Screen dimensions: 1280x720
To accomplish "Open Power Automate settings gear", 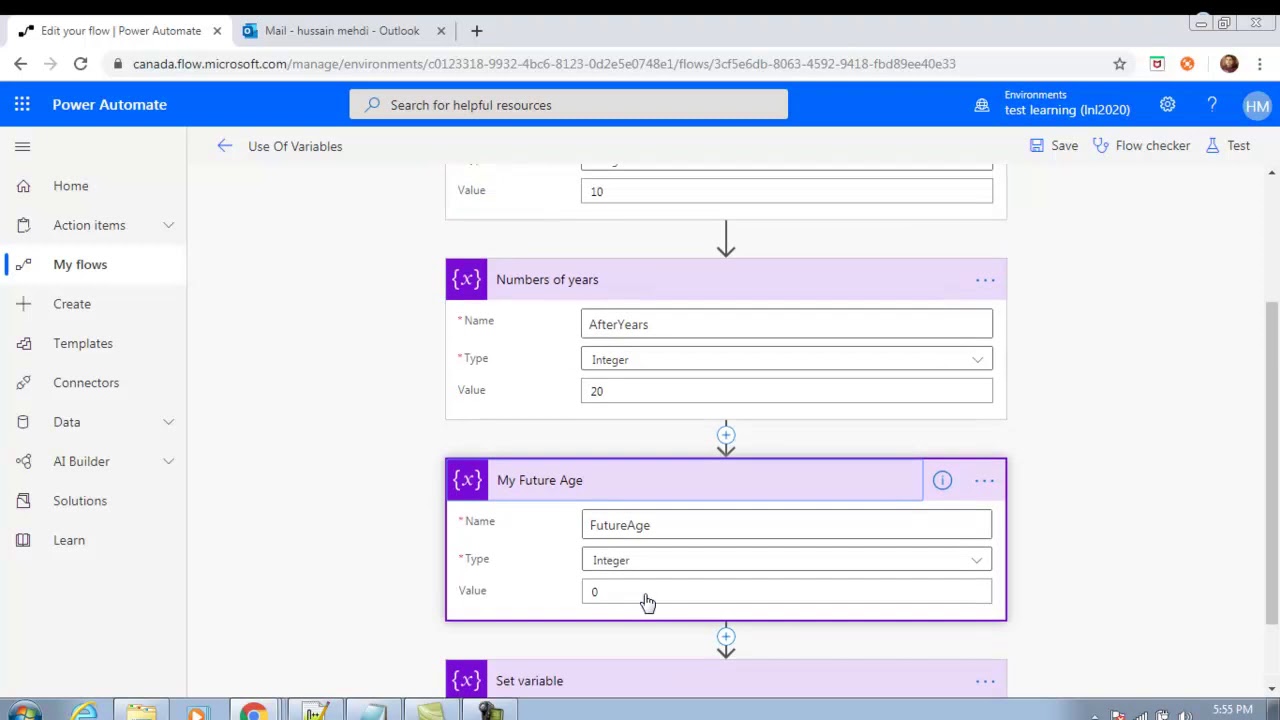I will click(1167, 104).
